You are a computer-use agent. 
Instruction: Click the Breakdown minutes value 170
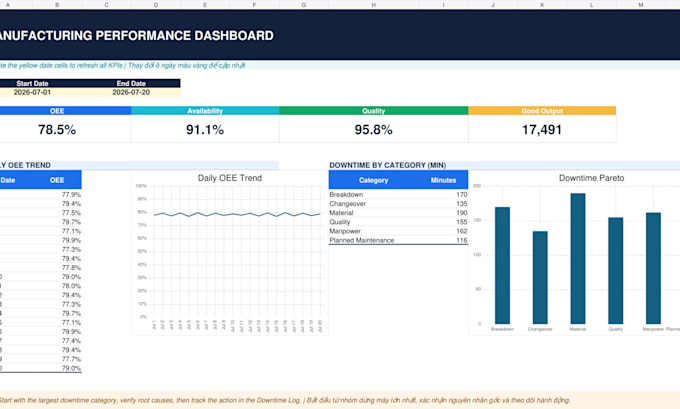tap(461, 195)
